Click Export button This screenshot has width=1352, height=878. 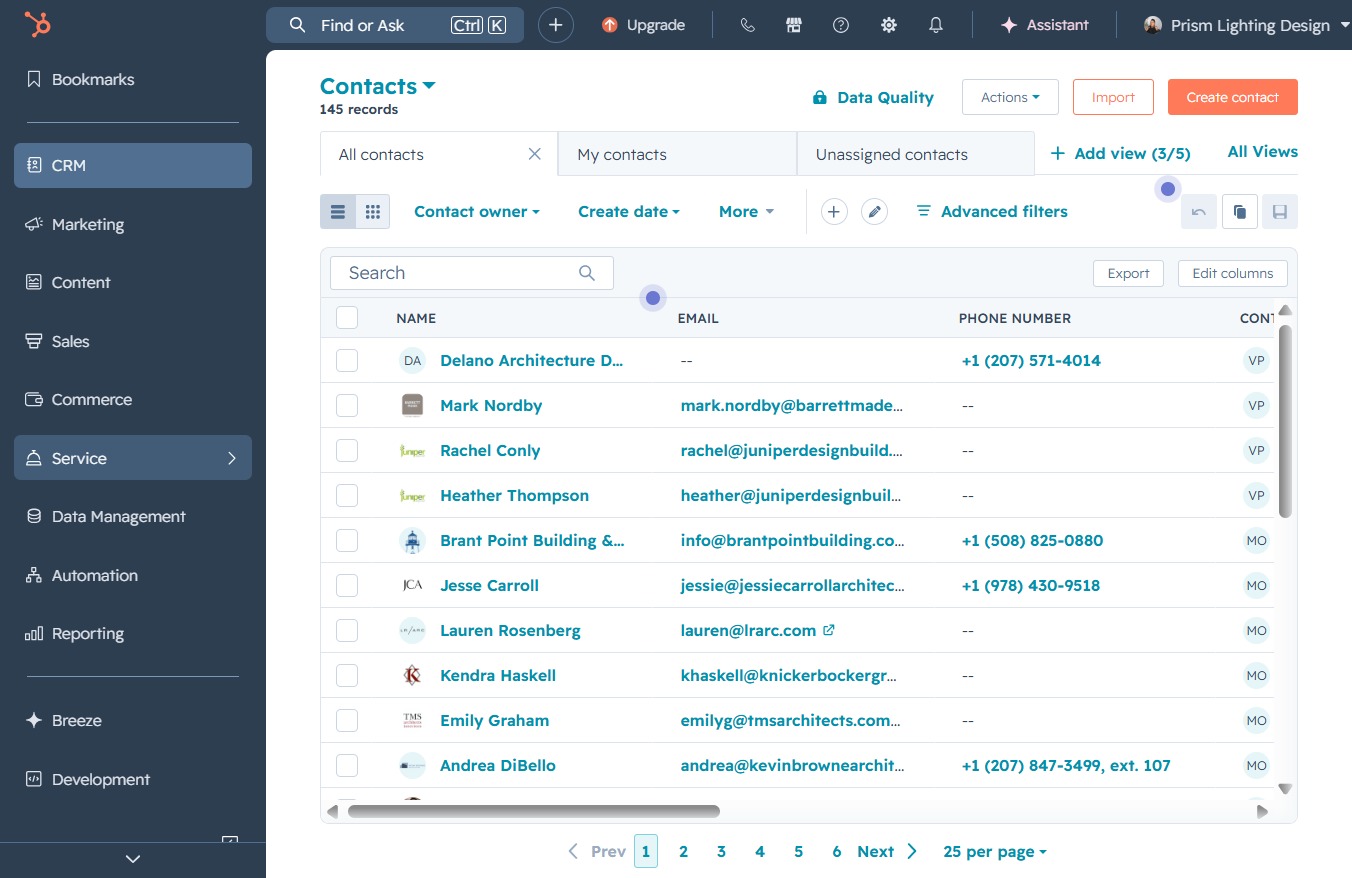(1128, 273)
